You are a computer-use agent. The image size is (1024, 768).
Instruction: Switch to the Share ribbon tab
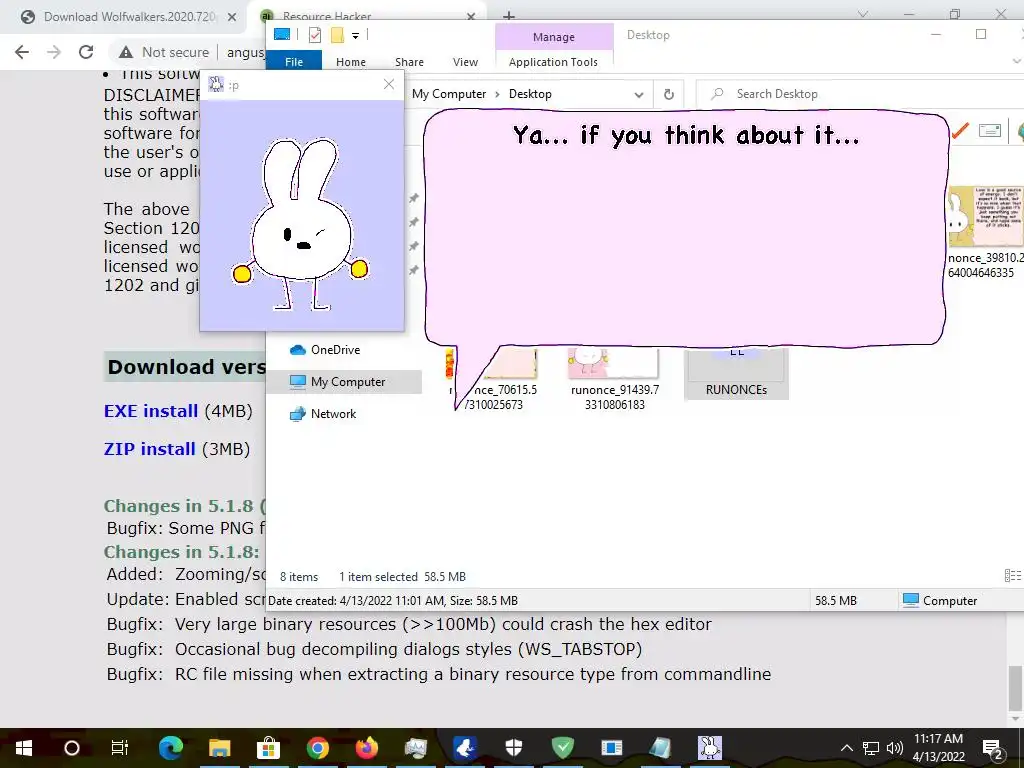(409, 61)
